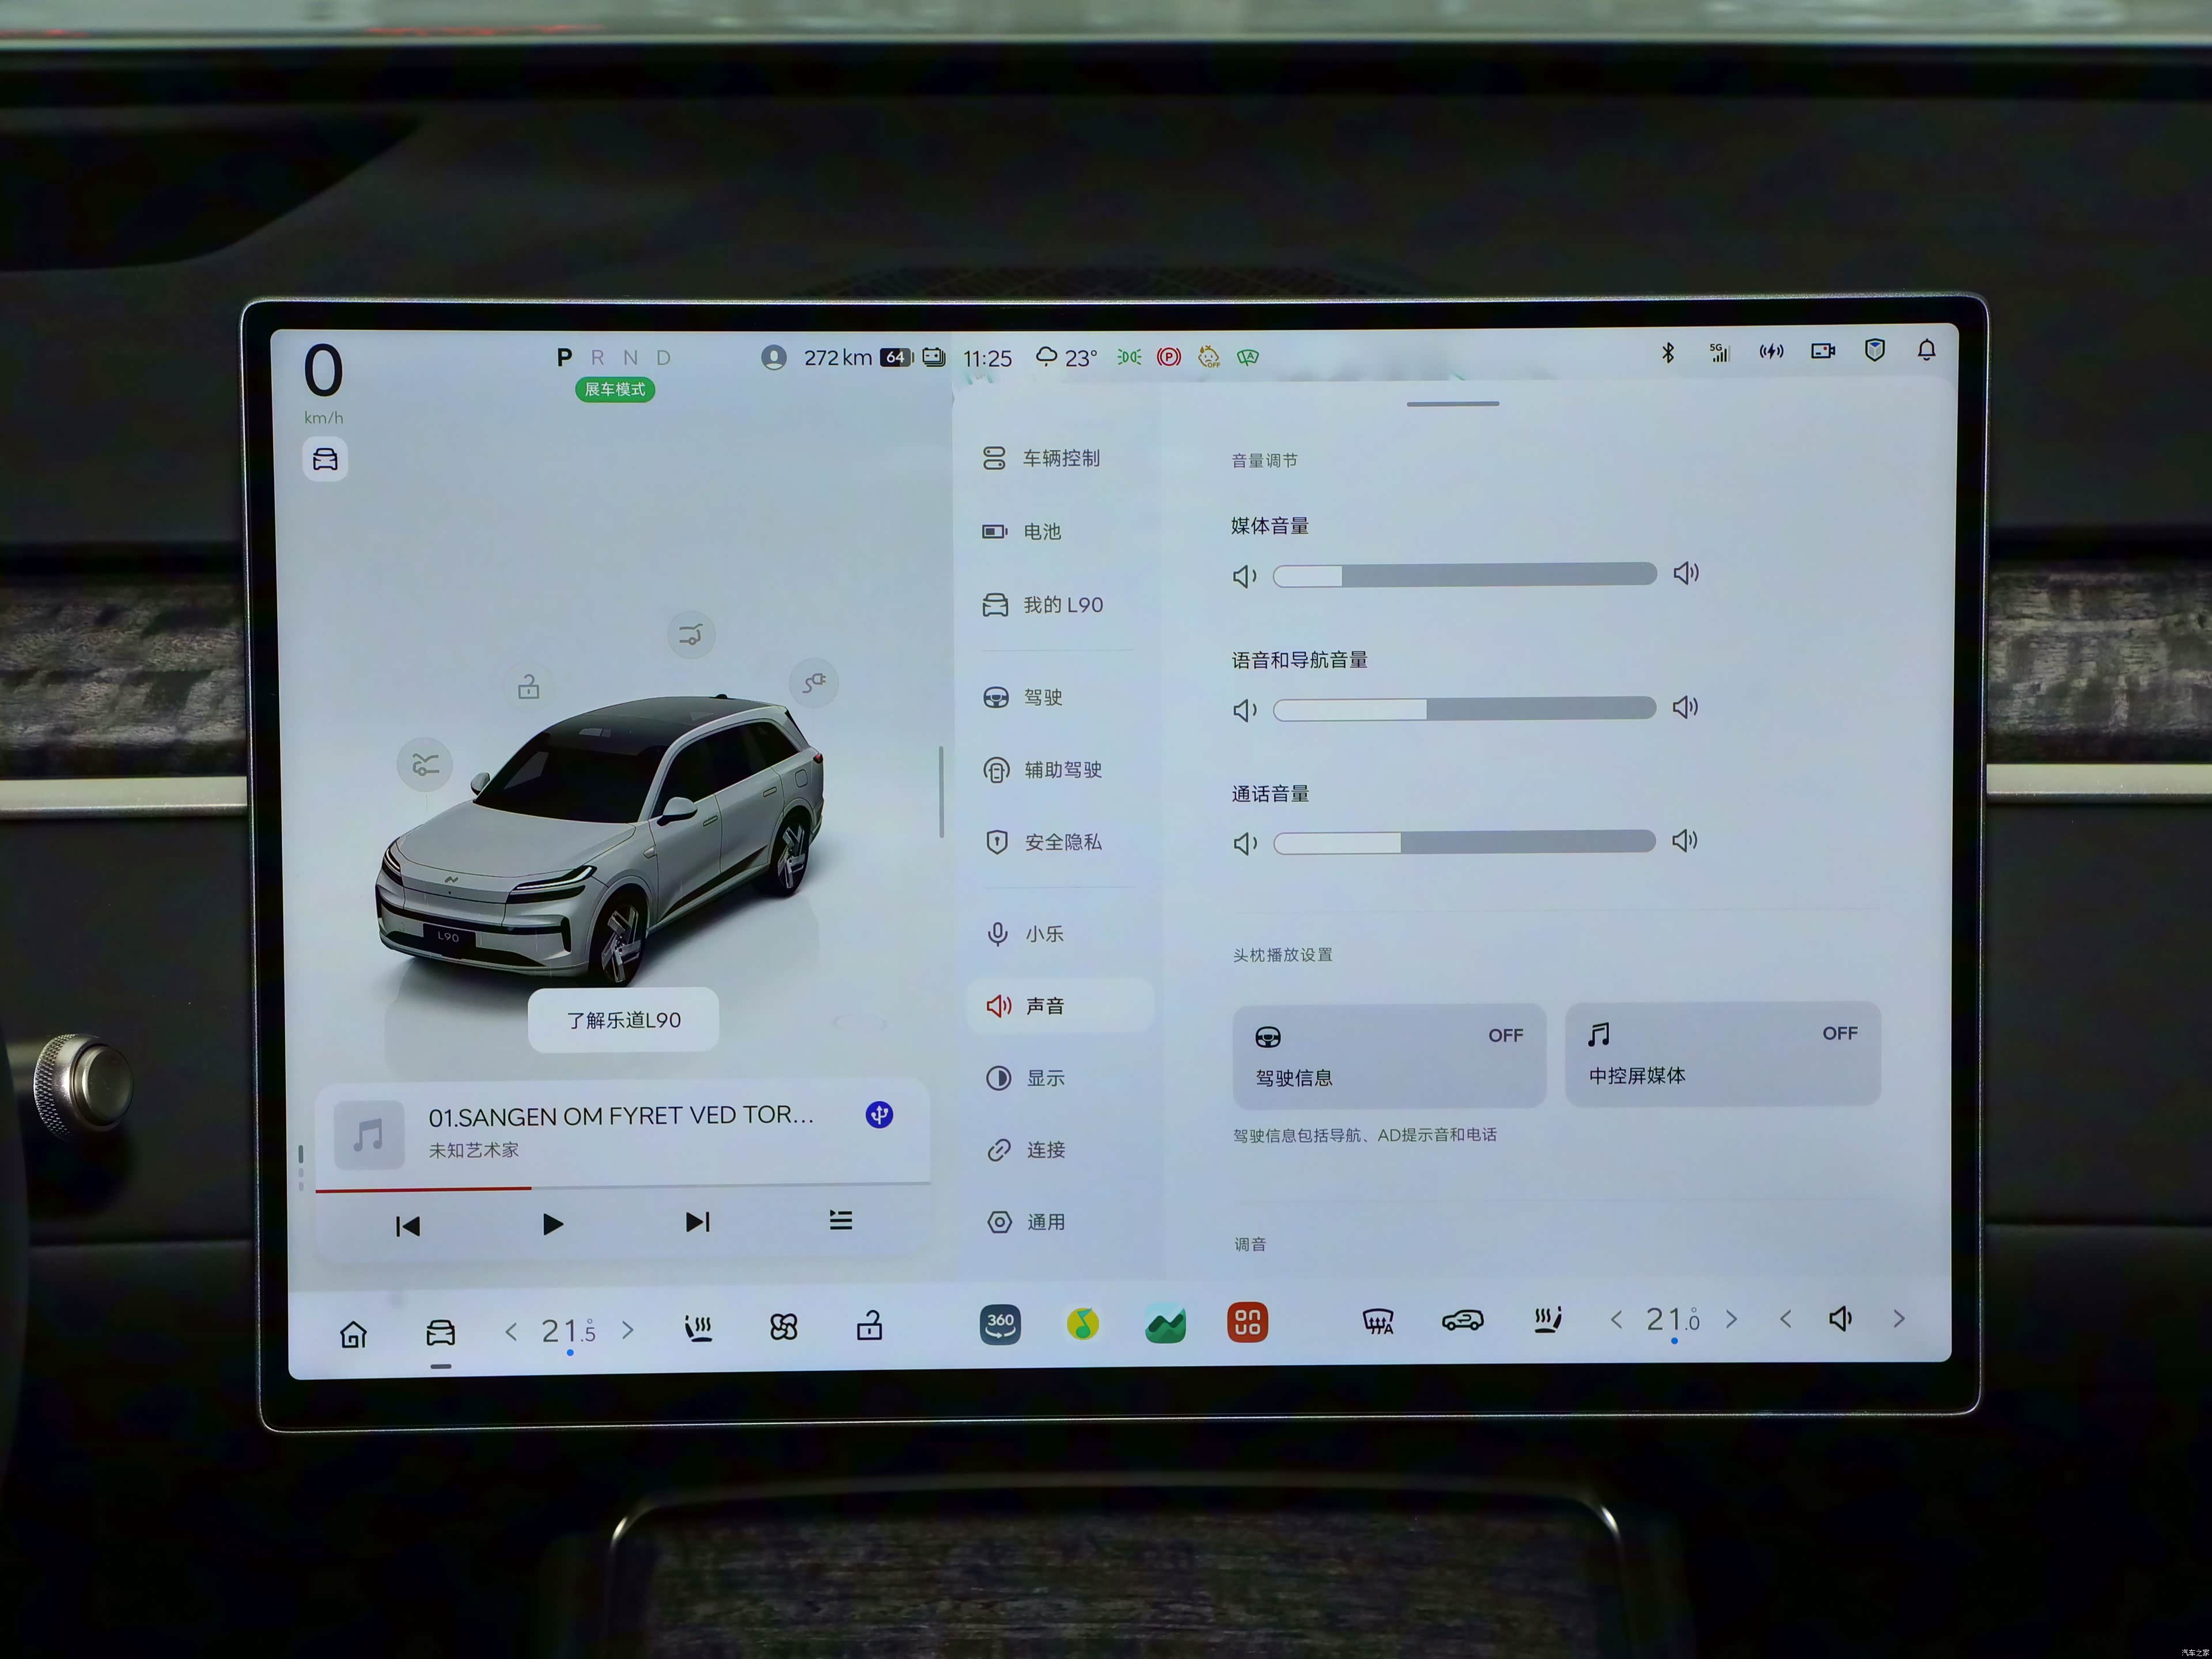Screen dimensions: 2212x1659
Task: Adjust the 媒体音量 slider
Action: point(1464,575)
